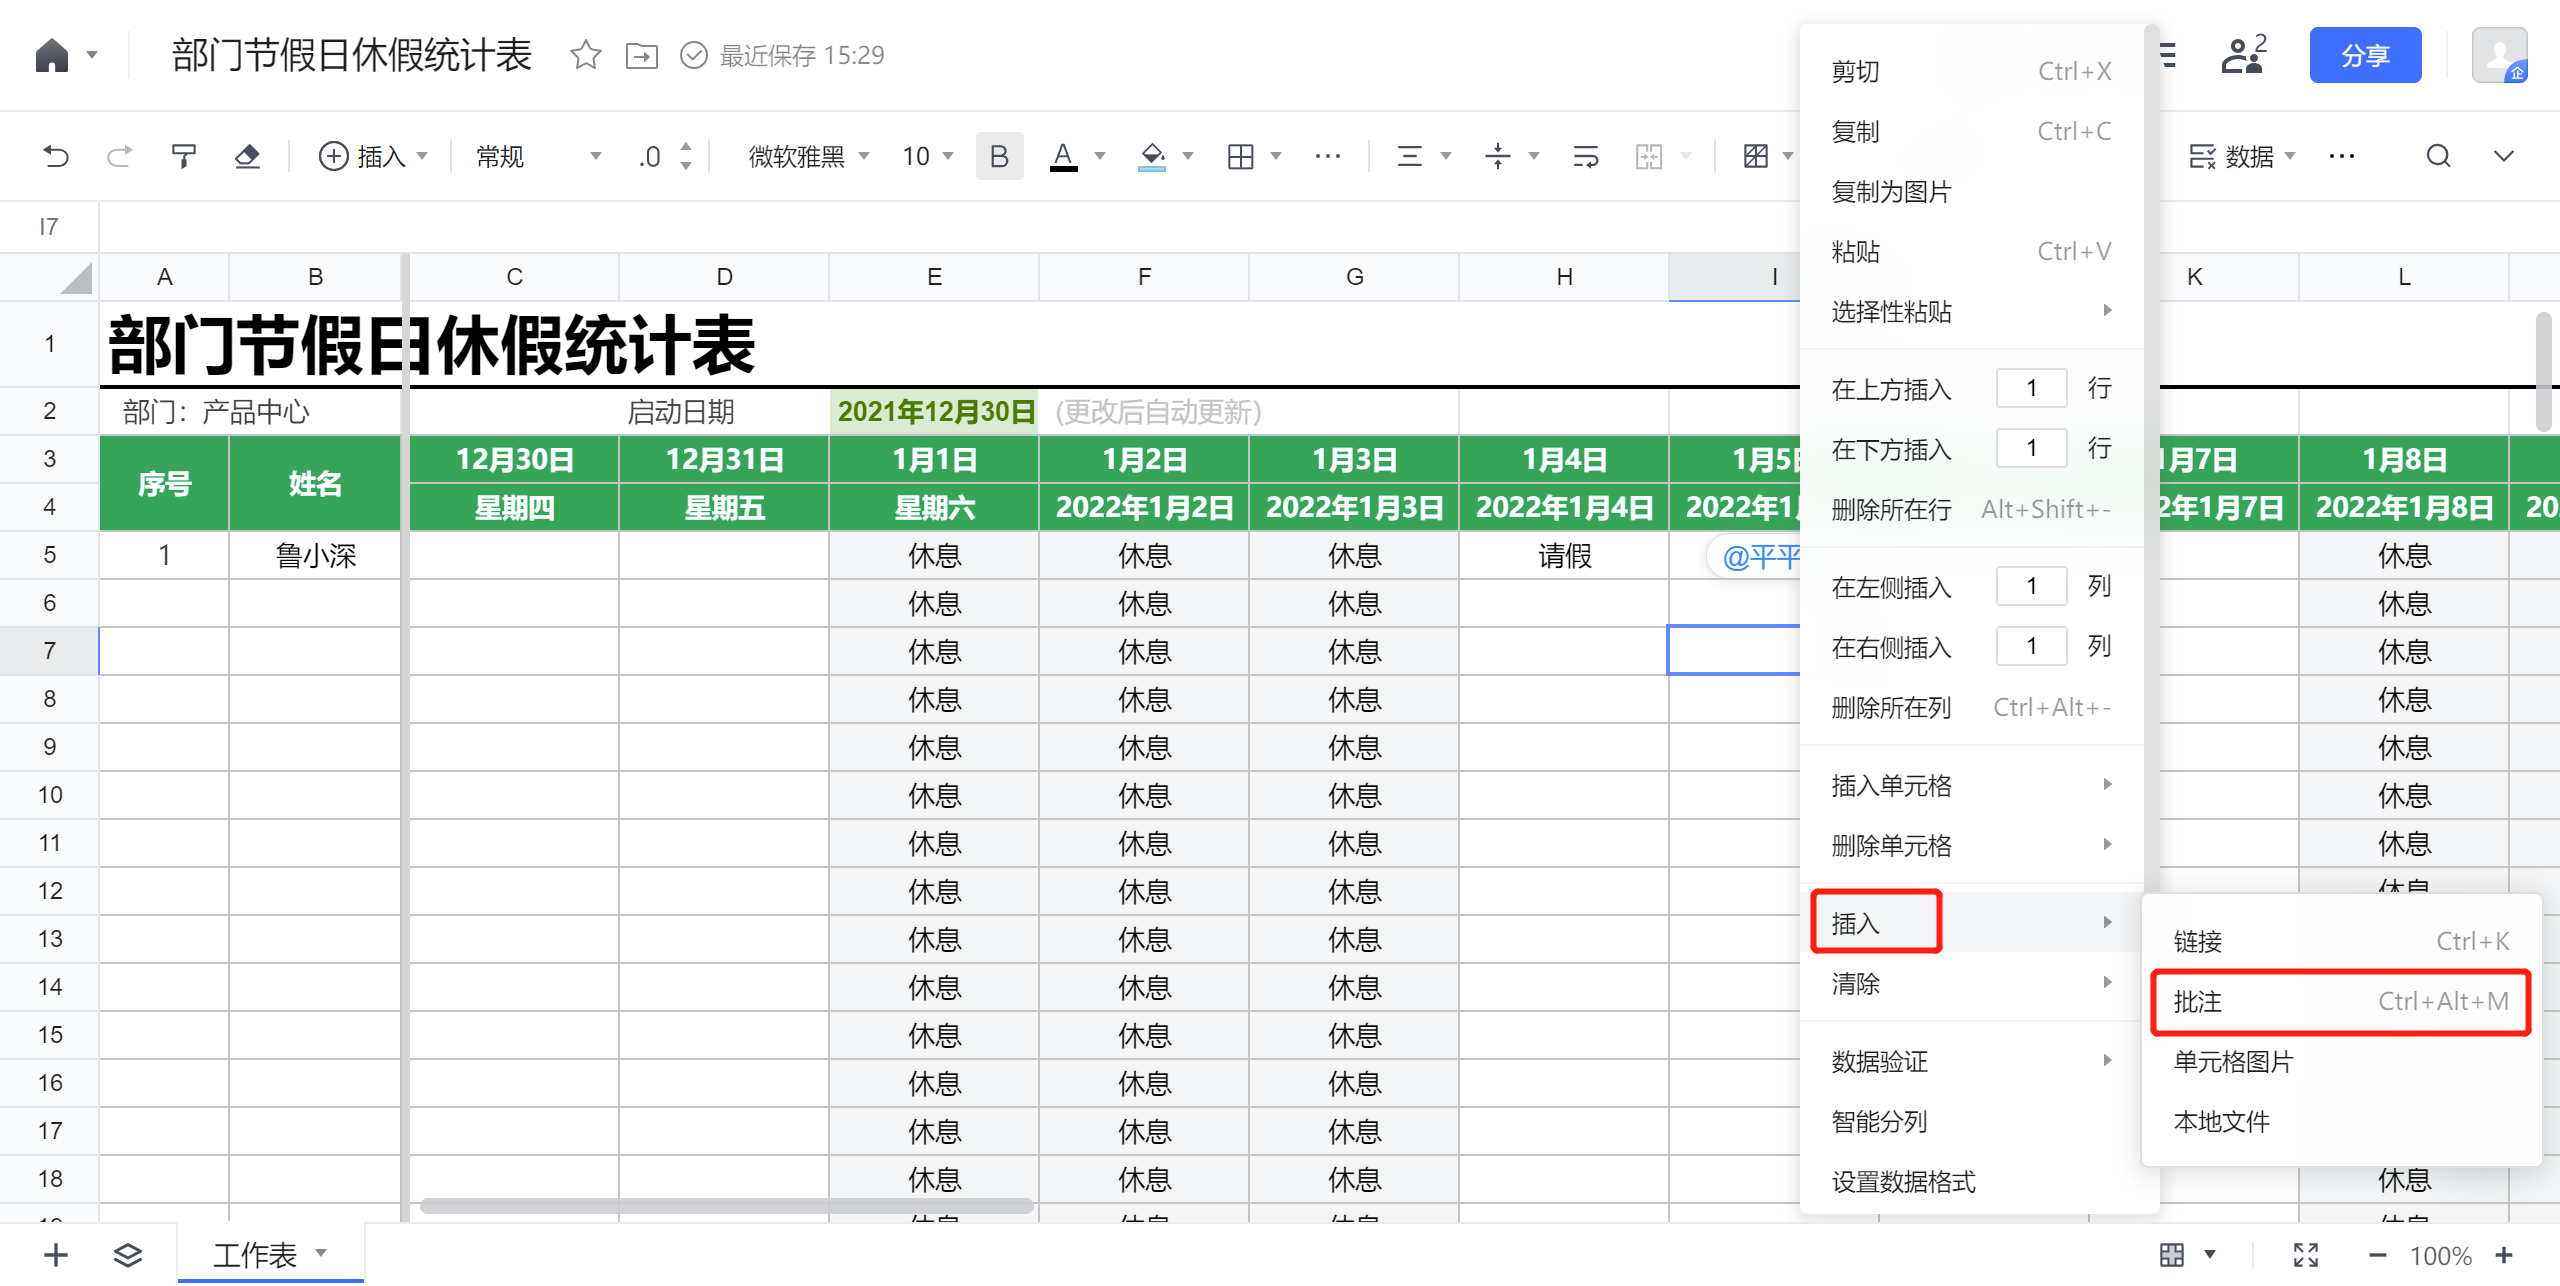Click the move-to-folder icon
The width and height of the screenshot is (2560, 1286).
click(641, 55)
